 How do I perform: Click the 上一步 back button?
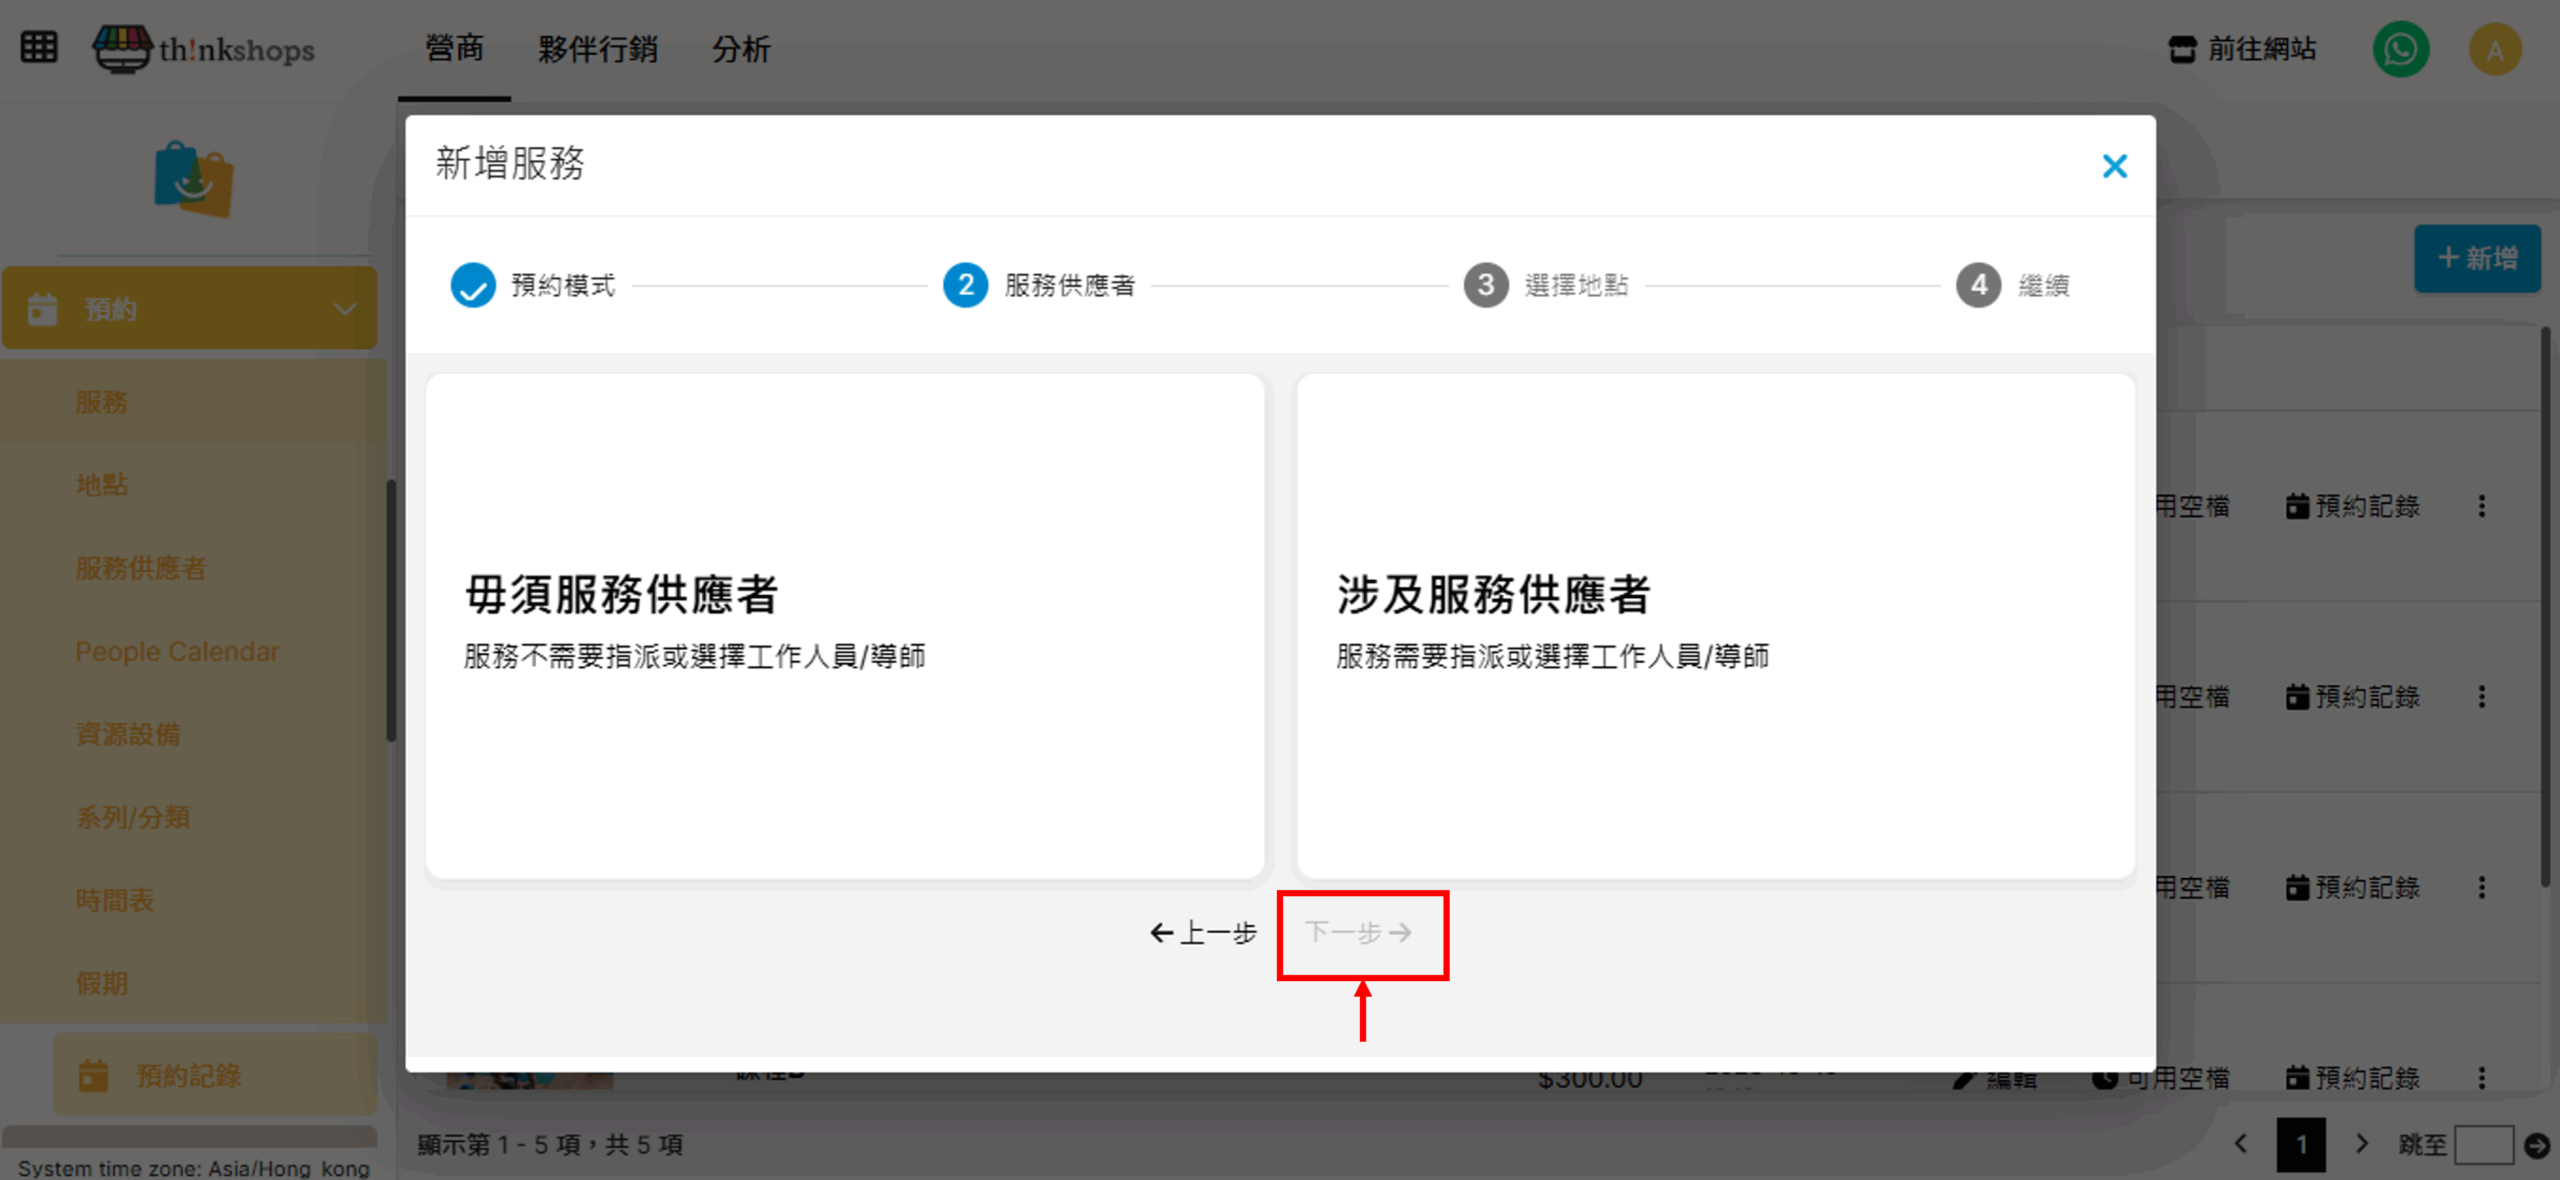click(x=1203, y=933)
